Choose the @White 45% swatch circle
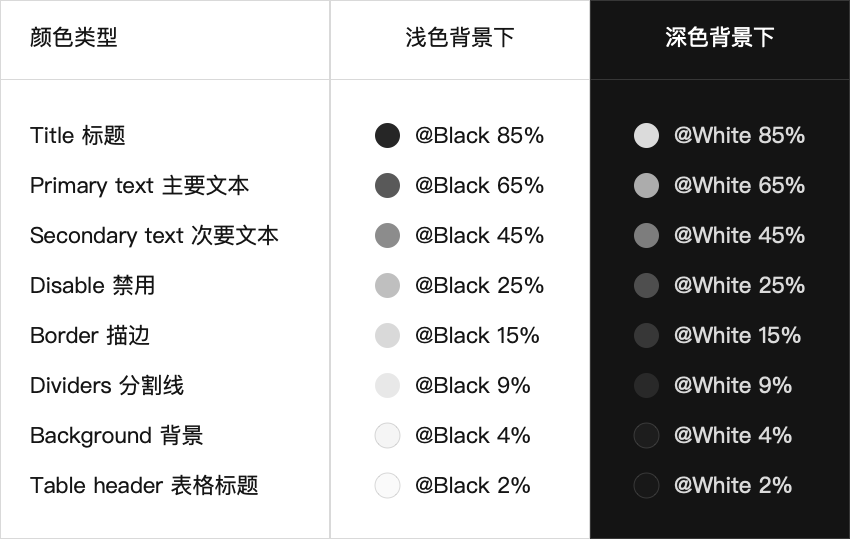The image size is (850, 539). [646, 235]
